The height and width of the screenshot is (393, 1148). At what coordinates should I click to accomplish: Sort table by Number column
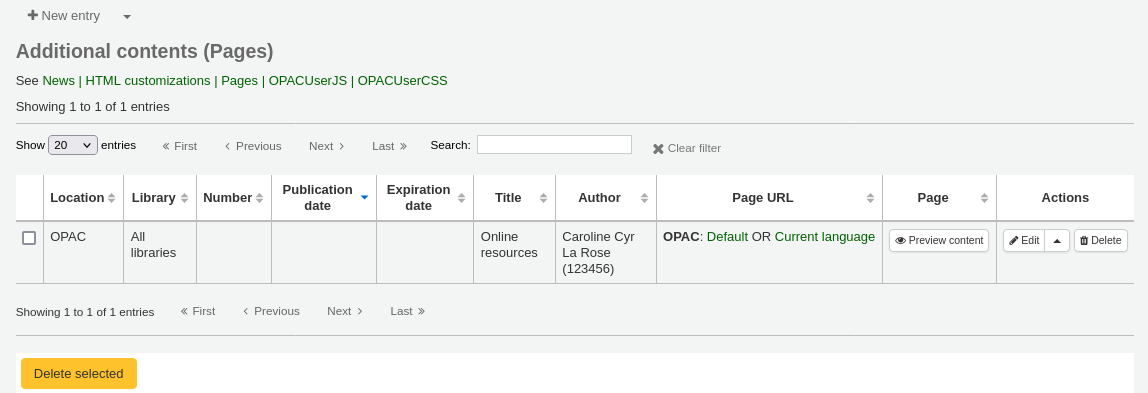[x=234, y=198]
